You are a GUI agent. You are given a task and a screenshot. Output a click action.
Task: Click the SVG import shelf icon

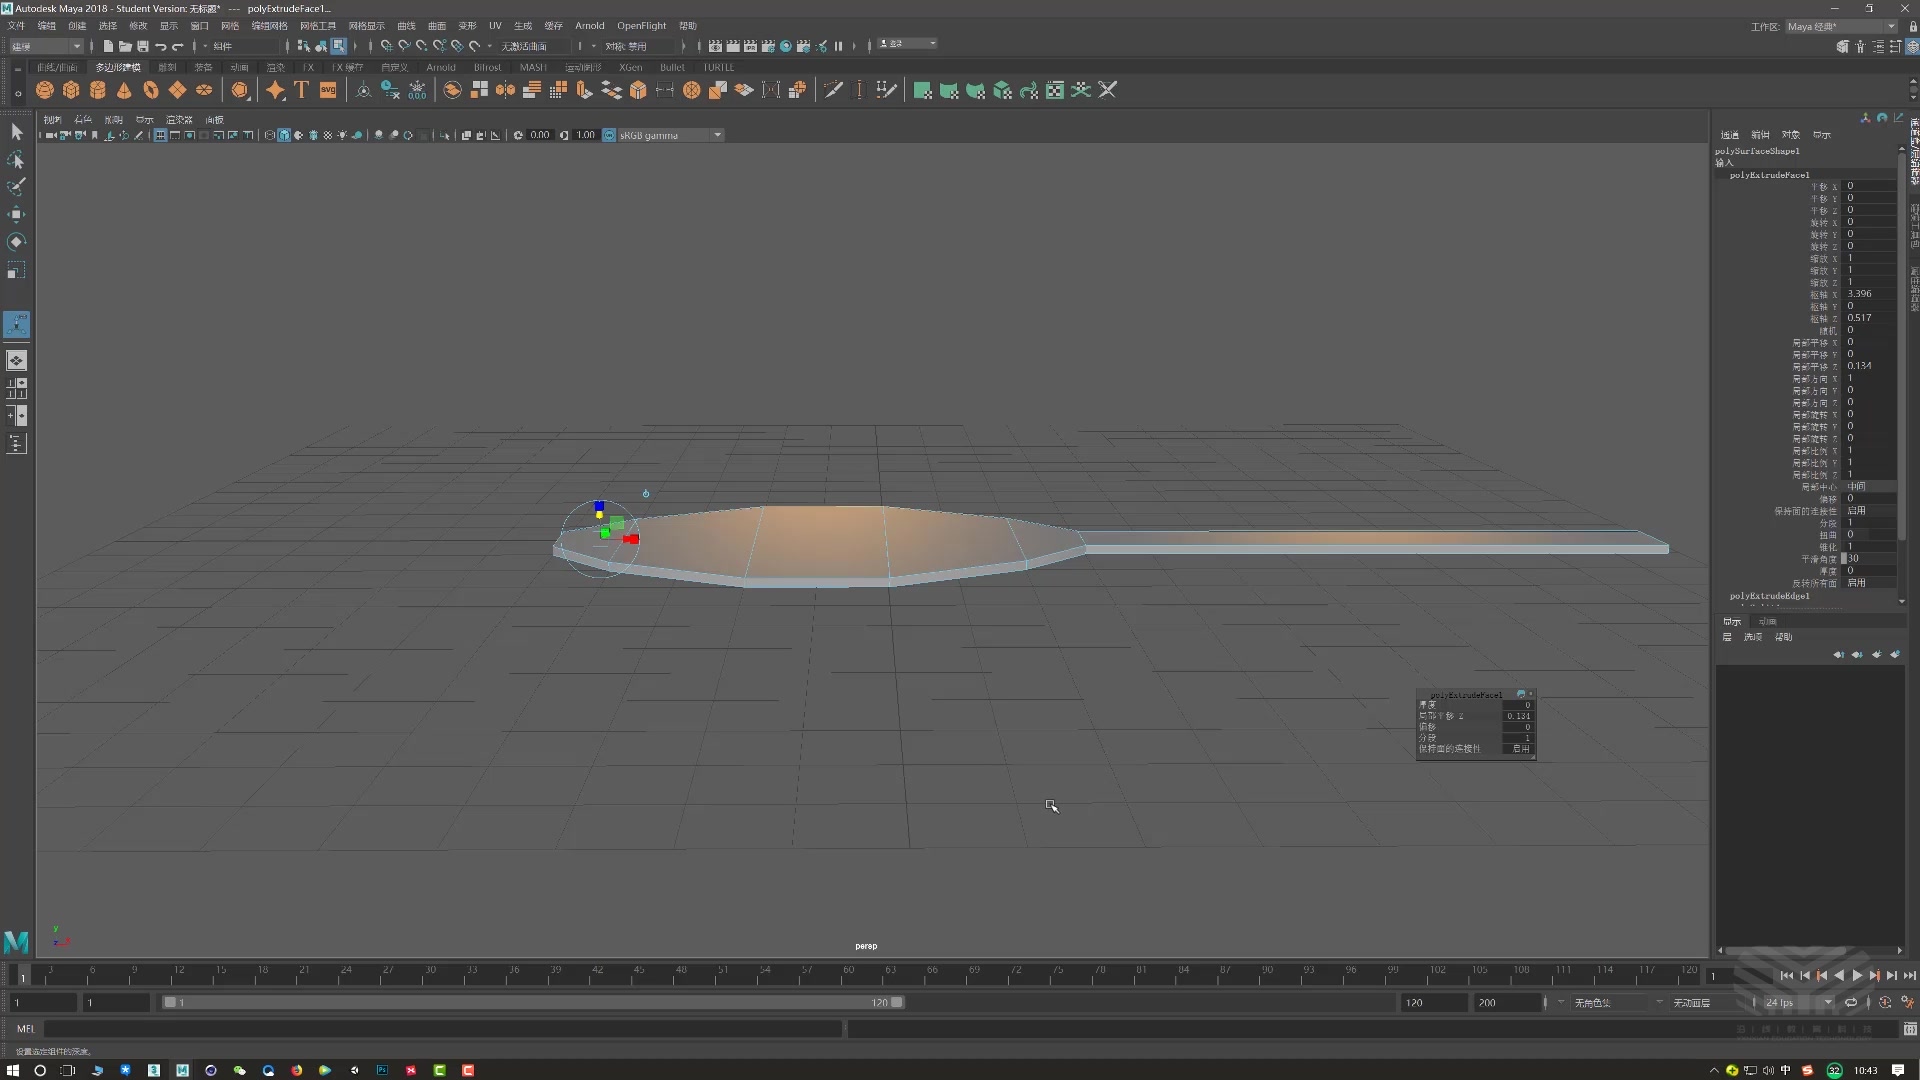[x=328, y=90]
